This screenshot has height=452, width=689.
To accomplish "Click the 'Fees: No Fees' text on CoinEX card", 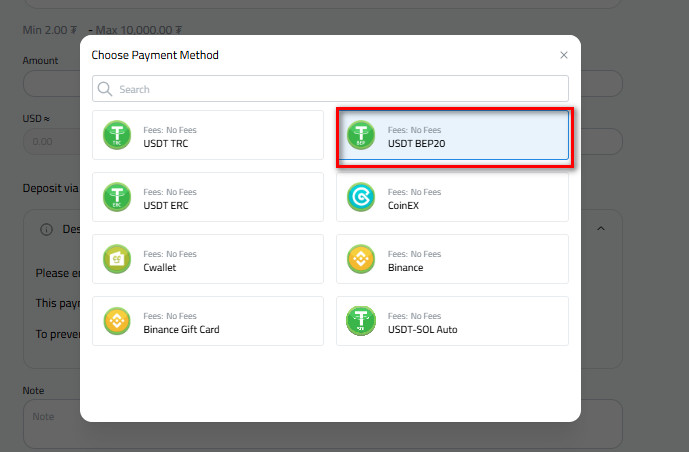I will click(x=414, y=192).
